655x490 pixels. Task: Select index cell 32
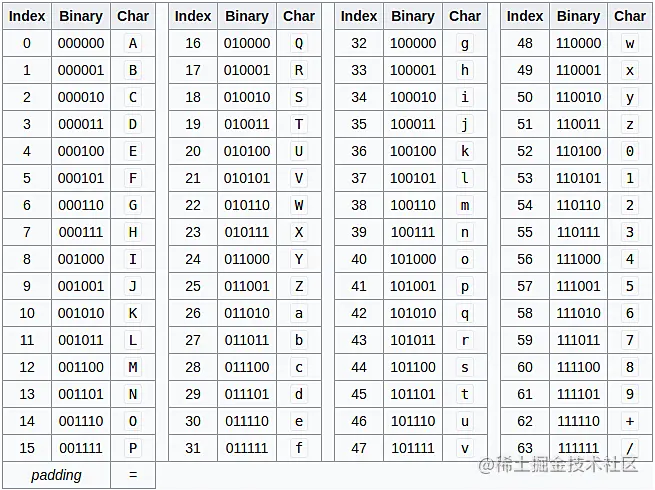click(x=359, y=43)
